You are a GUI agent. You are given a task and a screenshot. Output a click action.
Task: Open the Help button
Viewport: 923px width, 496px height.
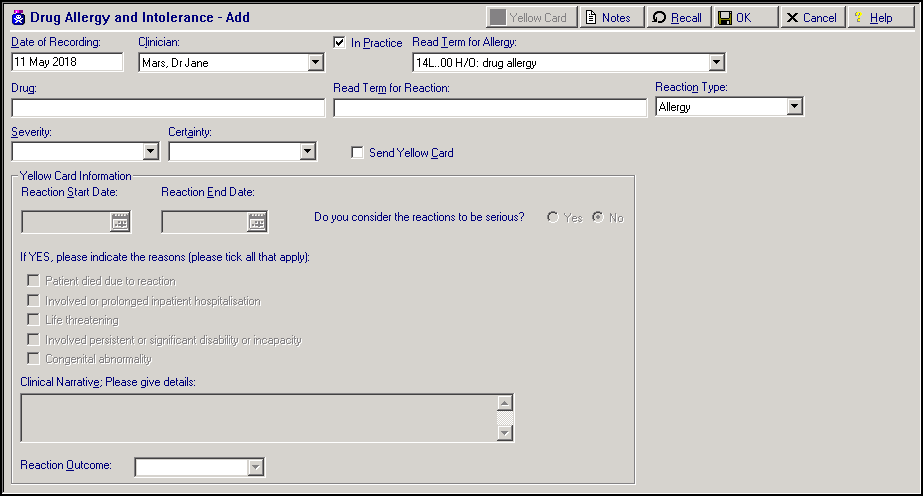873,18
